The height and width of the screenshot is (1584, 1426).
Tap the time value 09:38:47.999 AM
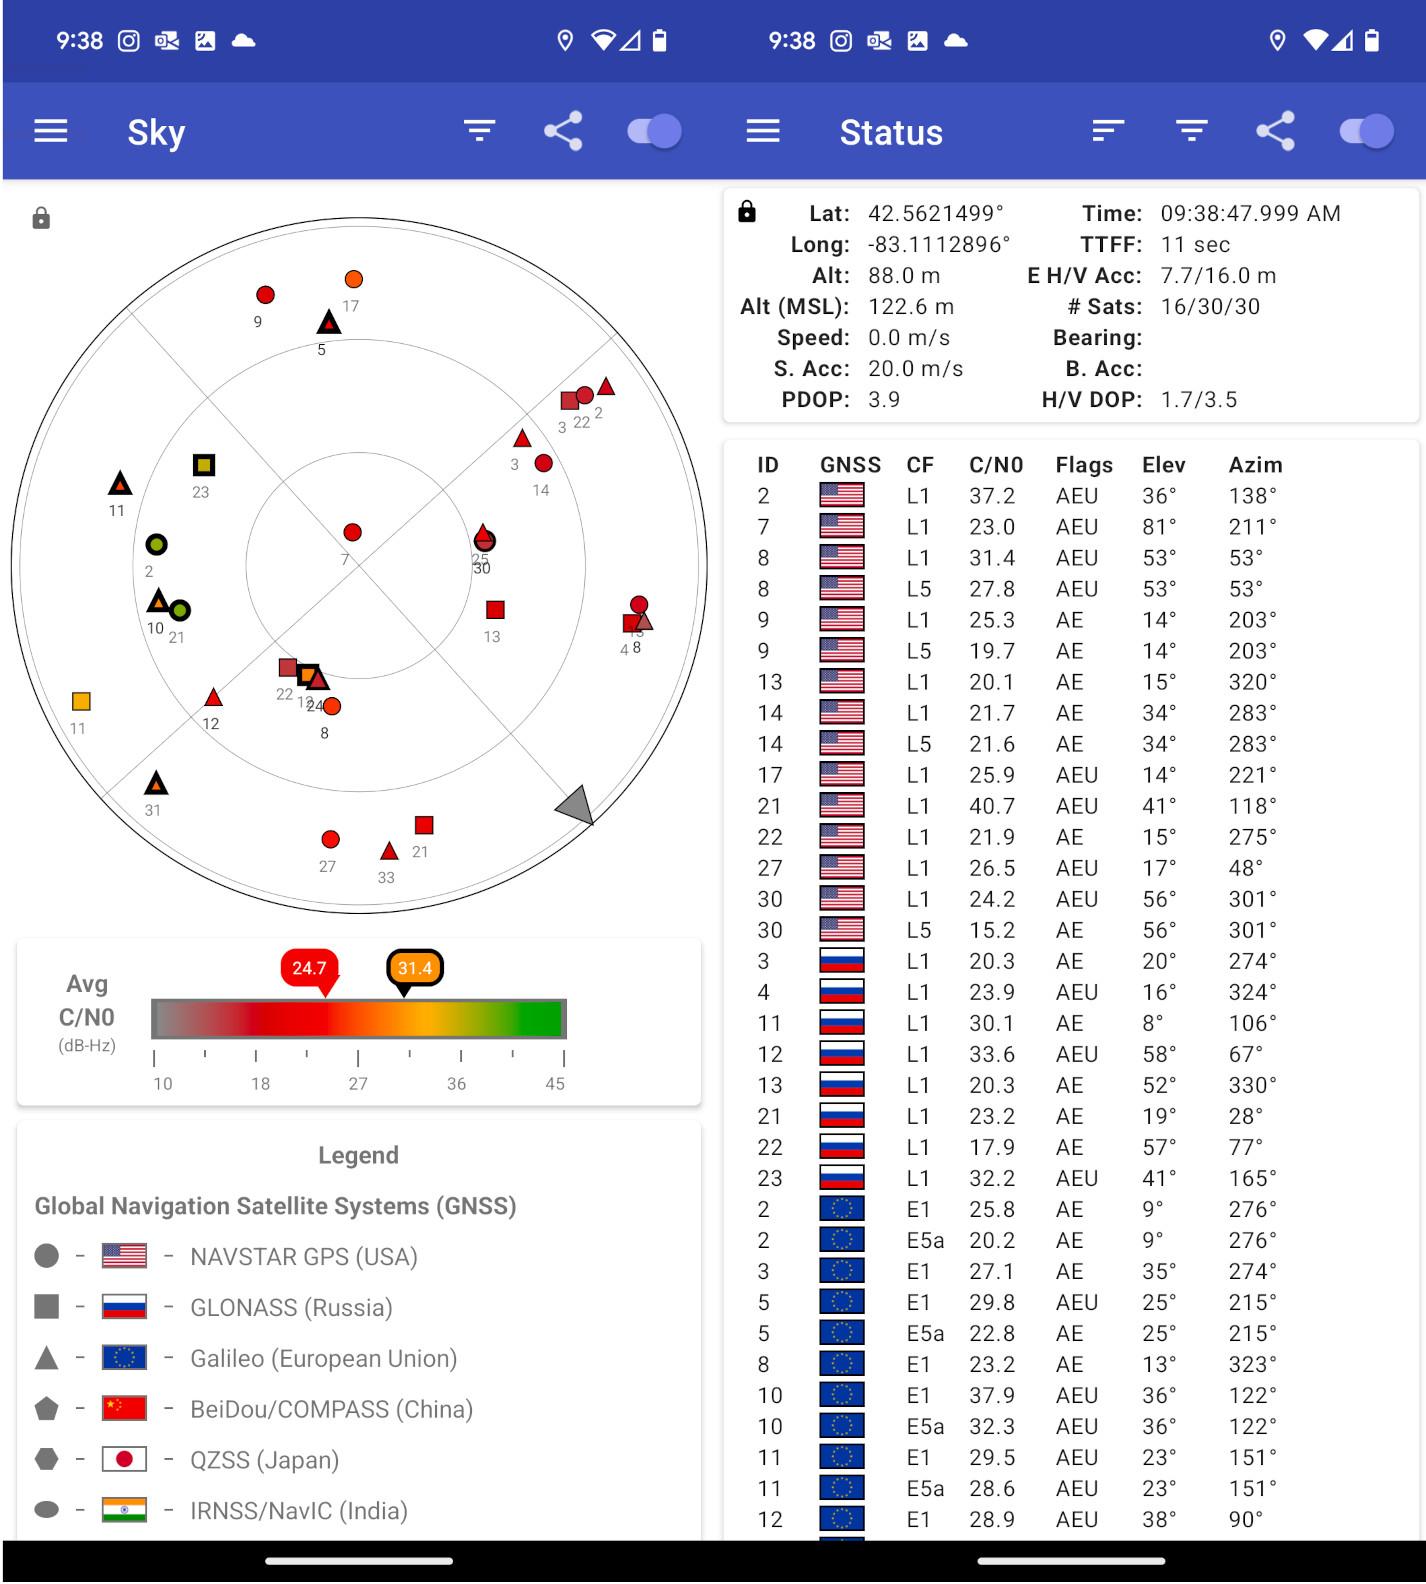[1251, 213]
